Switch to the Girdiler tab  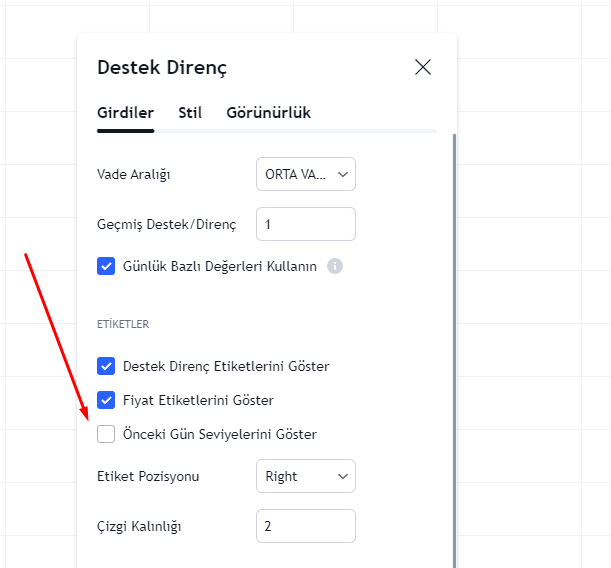125,113
